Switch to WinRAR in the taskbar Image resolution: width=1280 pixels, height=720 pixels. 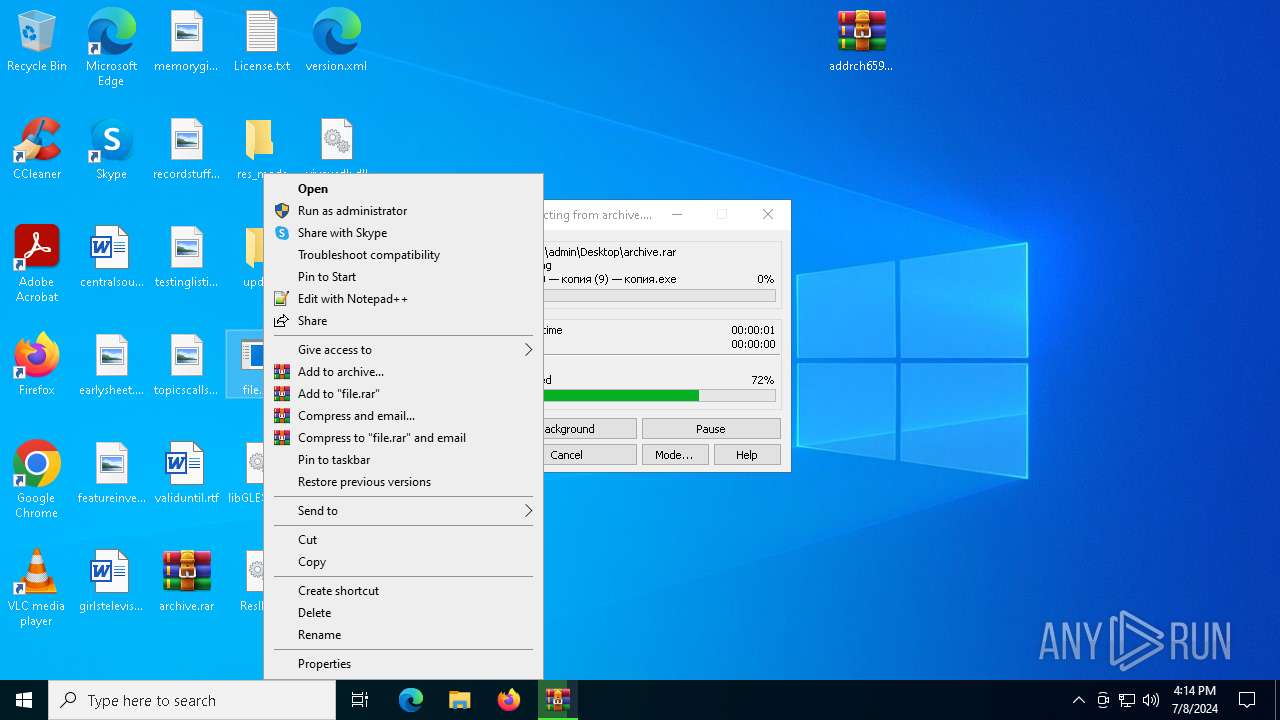click(558, 700)
